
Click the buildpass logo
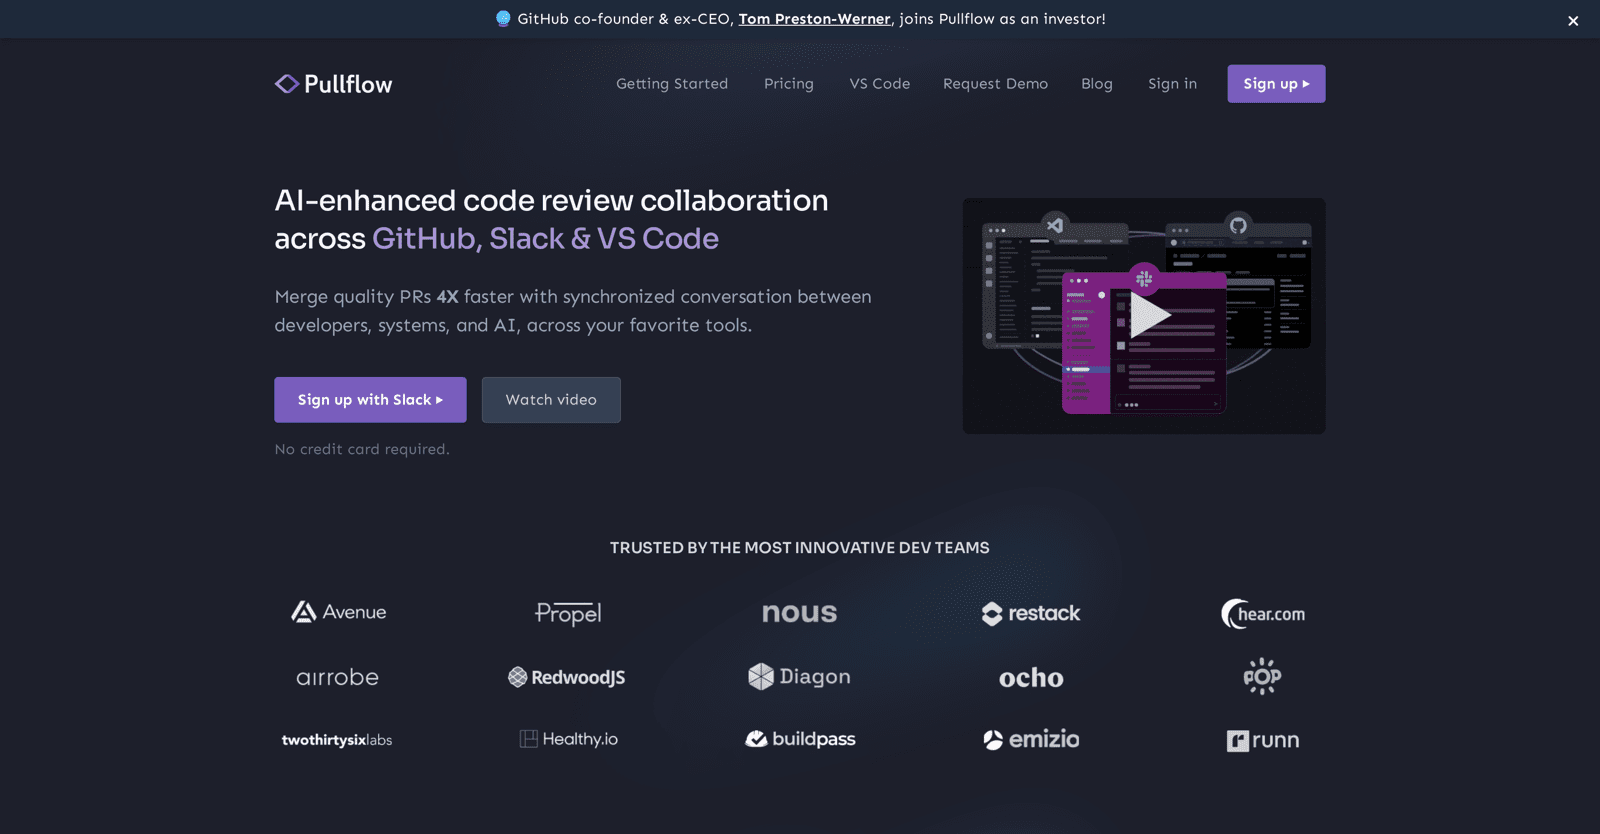(800, 739)
